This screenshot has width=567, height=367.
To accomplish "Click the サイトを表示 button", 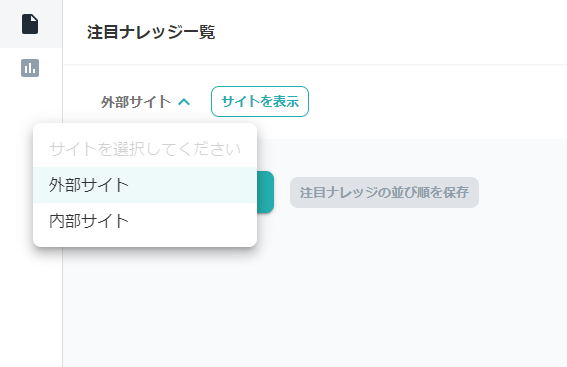I will (260, 102).
